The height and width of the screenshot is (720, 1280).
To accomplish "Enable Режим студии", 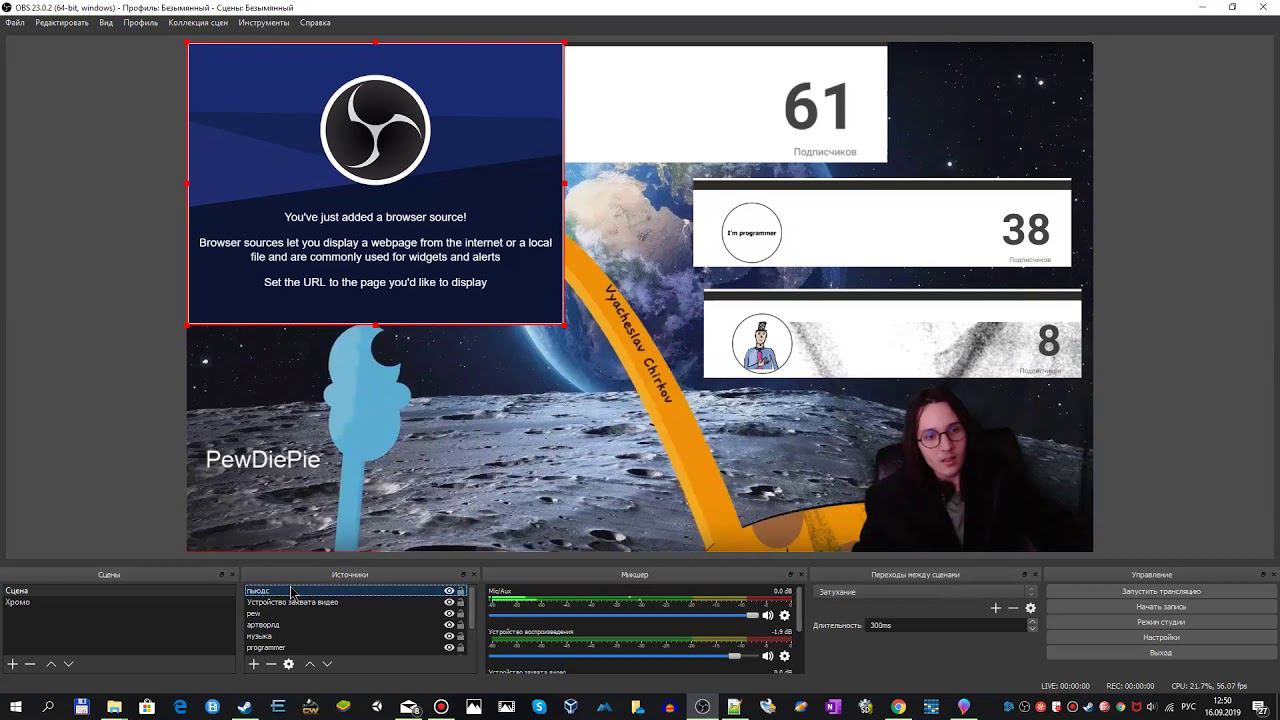I will point(1161,622).
